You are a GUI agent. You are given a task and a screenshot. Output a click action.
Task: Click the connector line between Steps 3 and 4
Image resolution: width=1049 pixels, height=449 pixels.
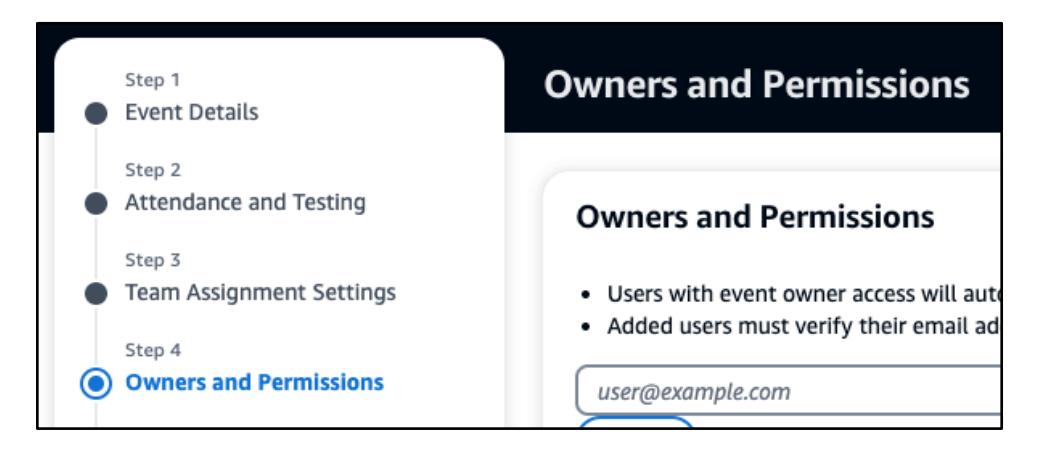(x=96, y=338)
